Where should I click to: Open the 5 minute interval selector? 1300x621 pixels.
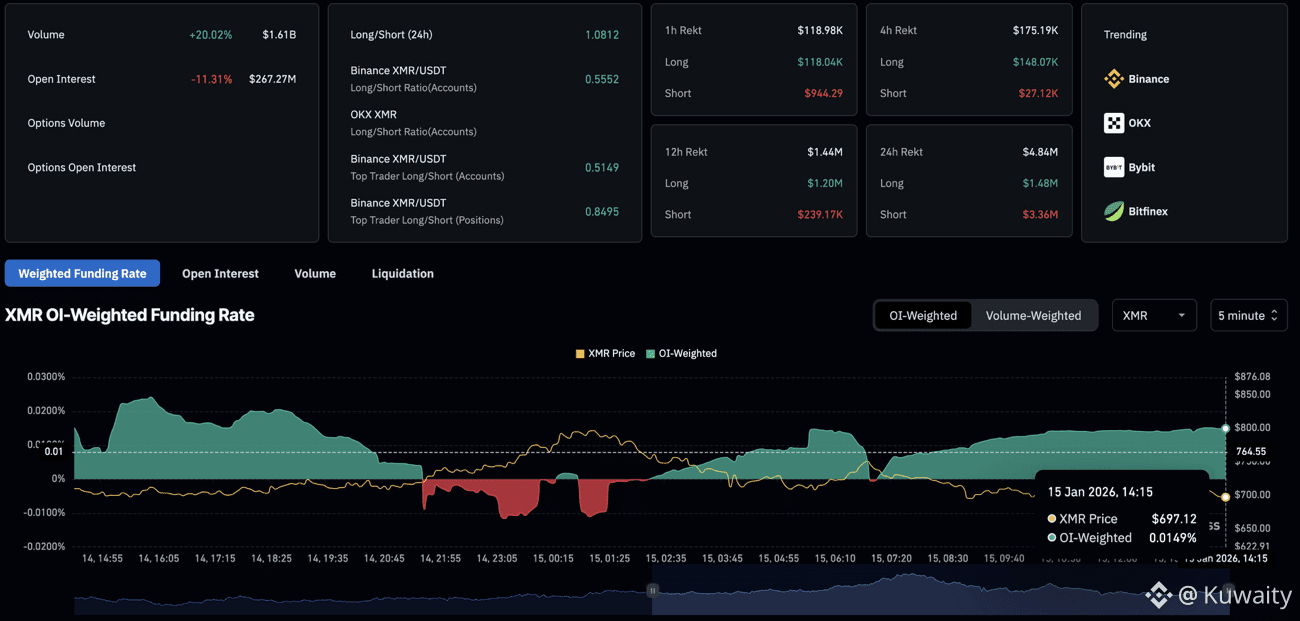(1247, 315)
